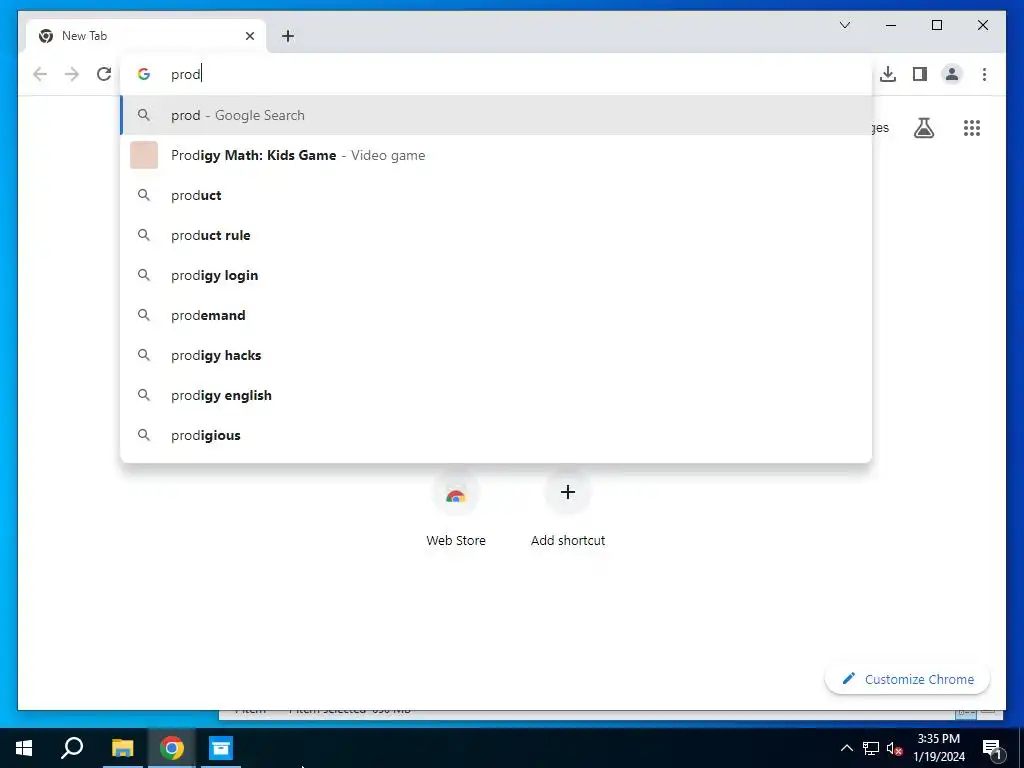Click the Prodigy Math game thumbnail
Screen dimensions: 1024x768
coord(144,155)
